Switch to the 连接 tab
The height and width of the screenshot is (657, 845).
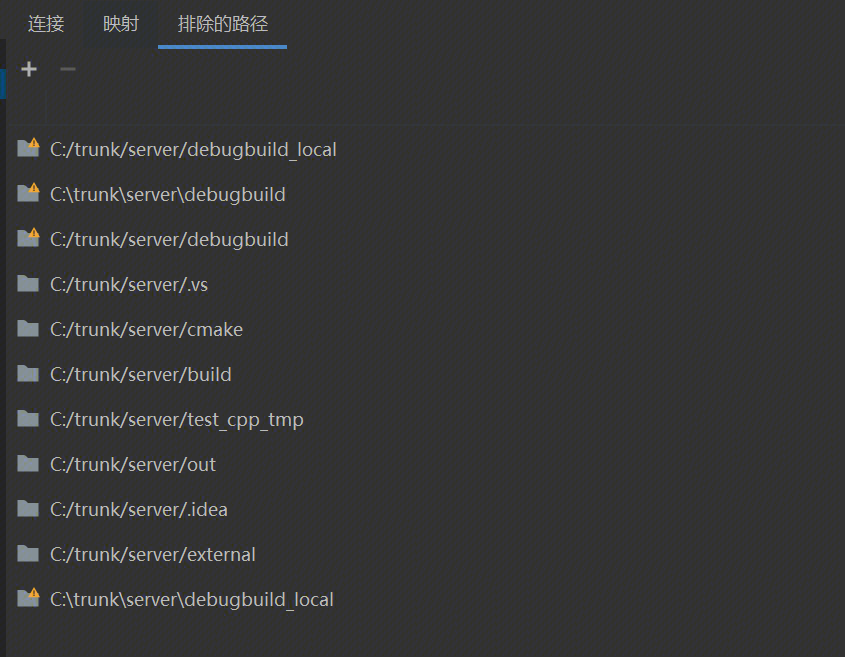tap(46, 24)
